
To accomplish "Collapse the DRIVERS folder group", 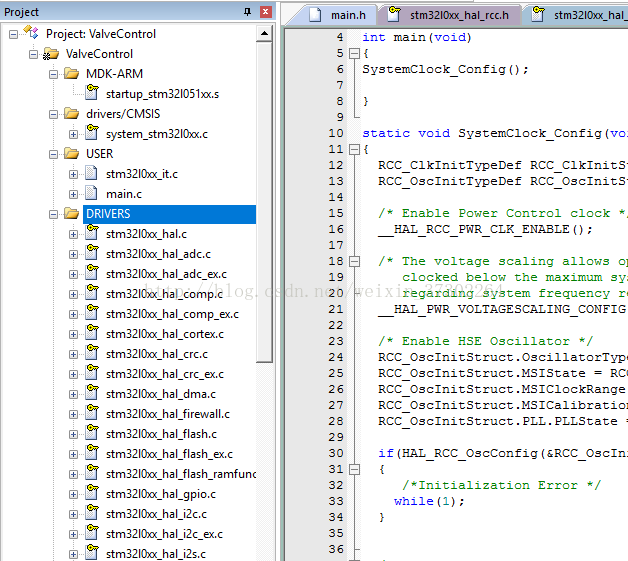I will tap(53, 214).
